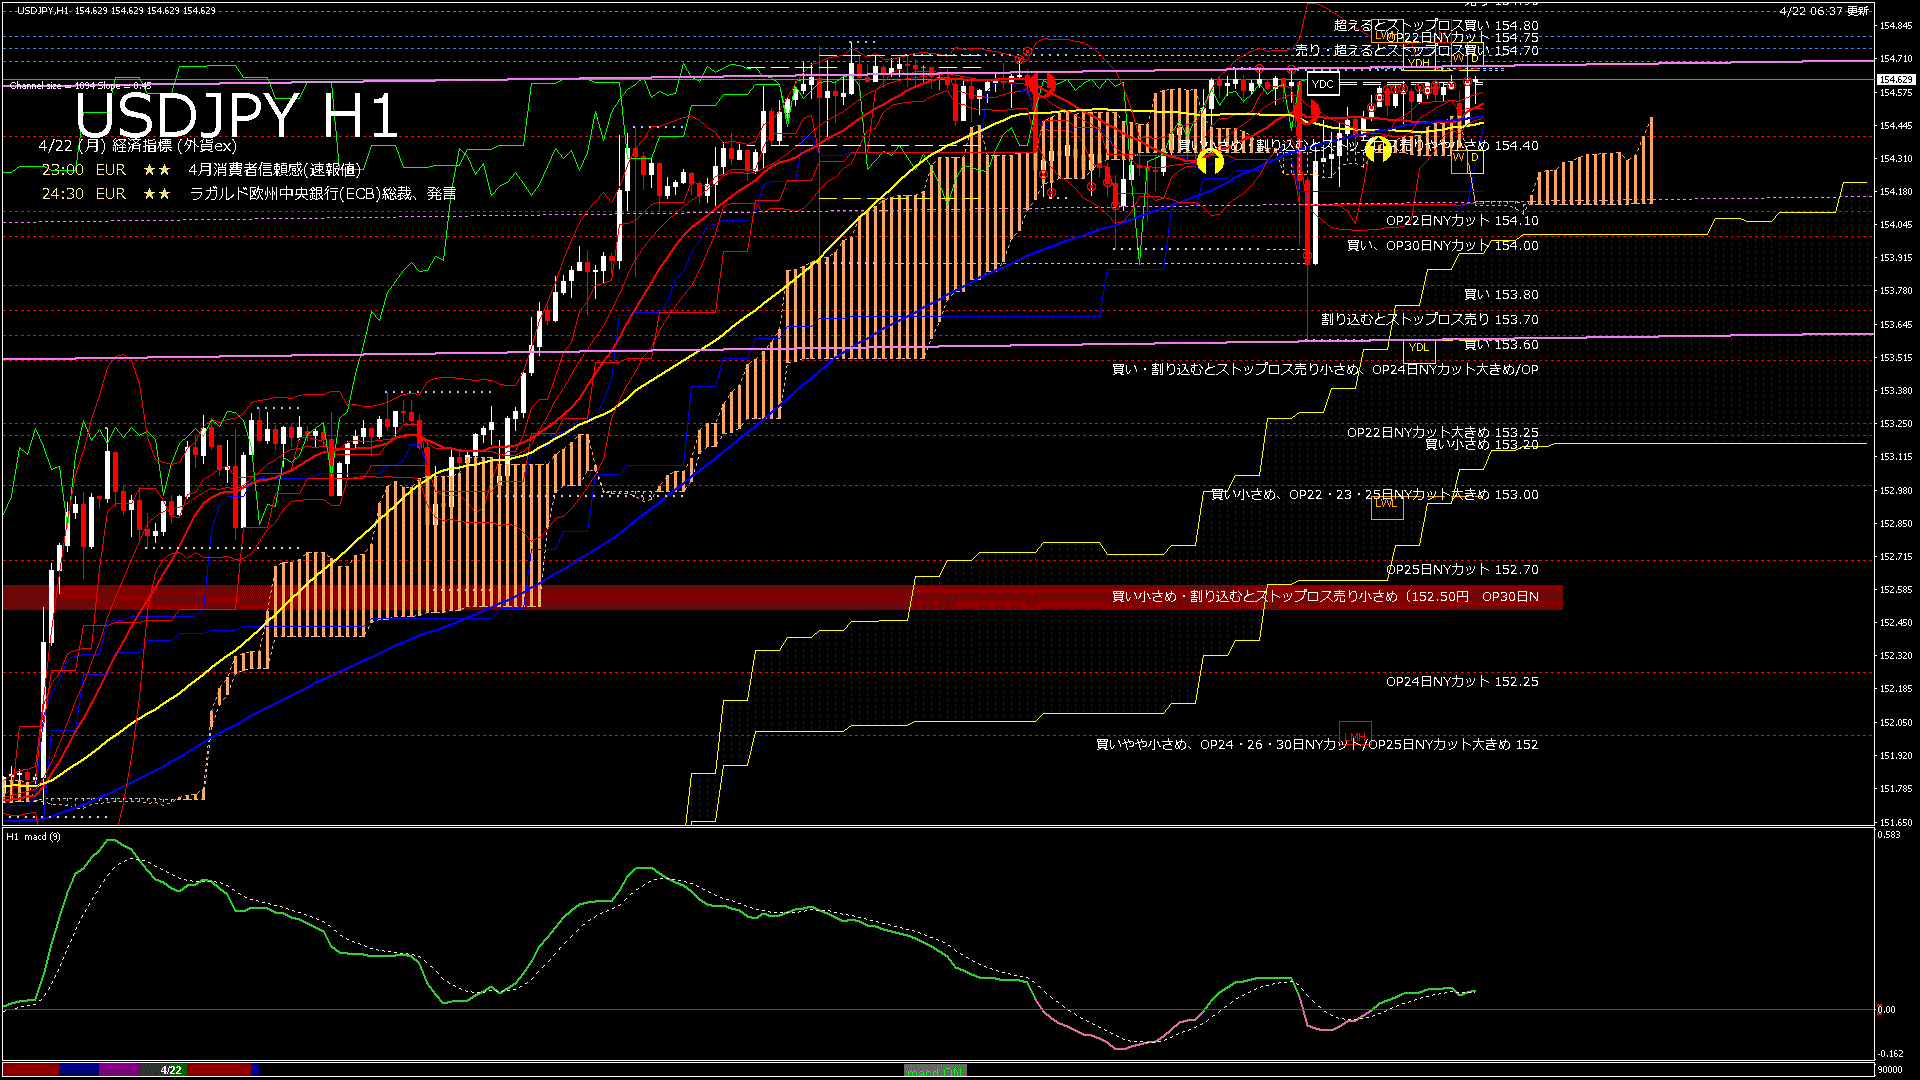Click the navy session block in the bottom bar
This screenshot has height=1080, width=1920.
click(x=79, y=1070)
